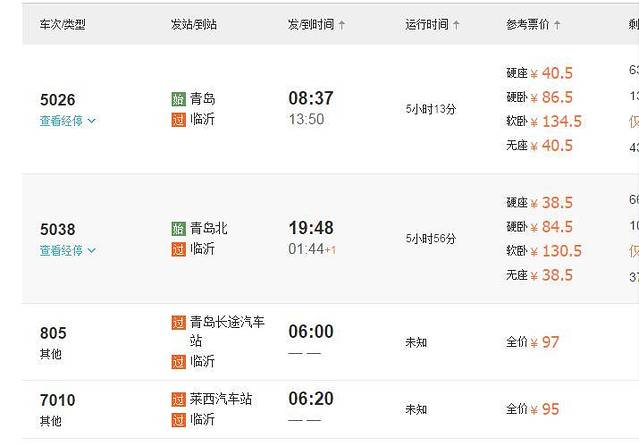Click the 过 icon beside 青岛长途汽车站

click(x=178, y=323)
